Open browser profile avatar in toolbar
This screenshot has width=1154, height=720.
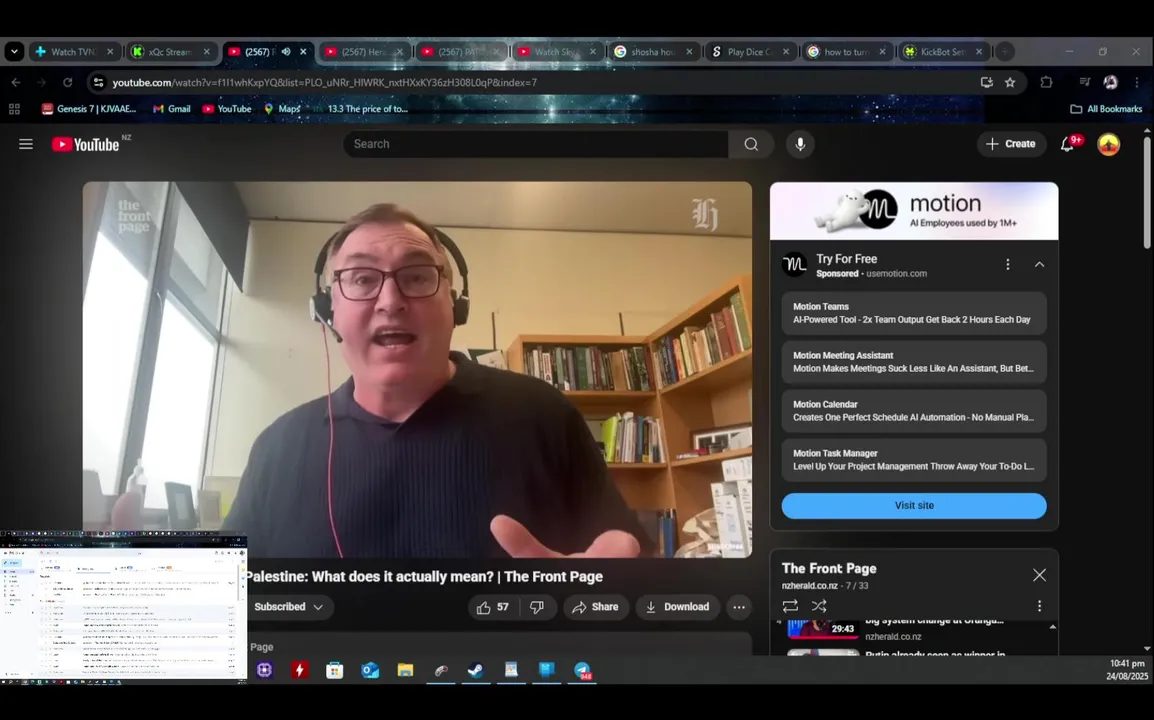click(1111, 82)
